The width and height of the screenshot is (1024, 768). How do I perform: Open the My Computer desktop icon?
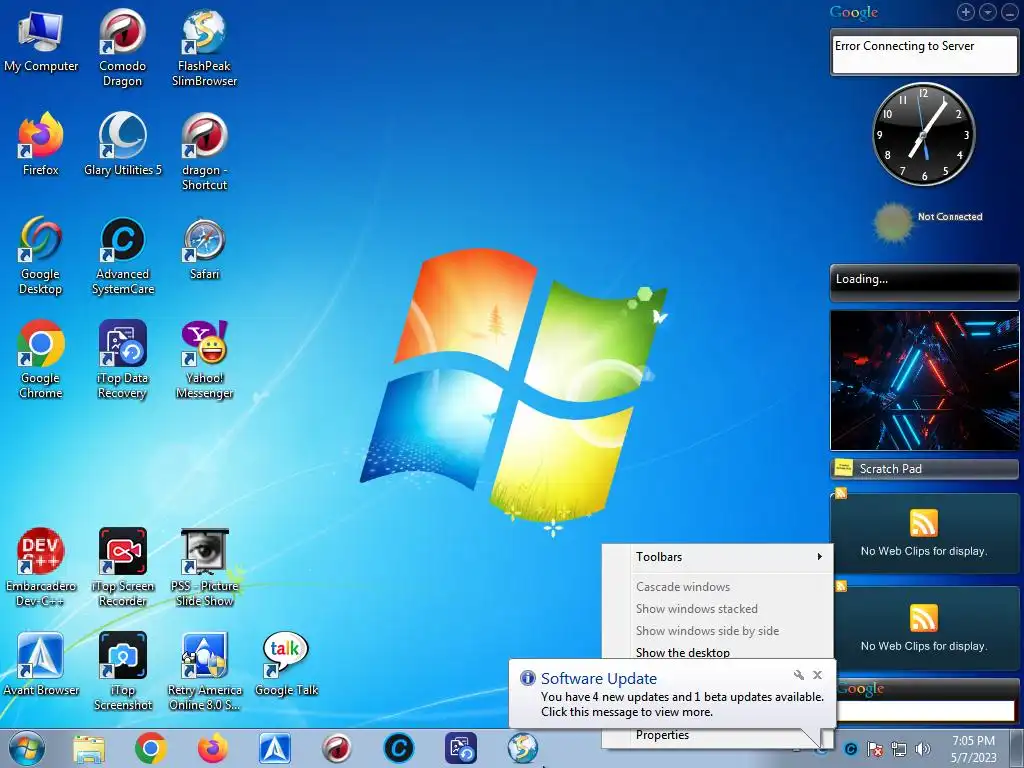(40, 40)
